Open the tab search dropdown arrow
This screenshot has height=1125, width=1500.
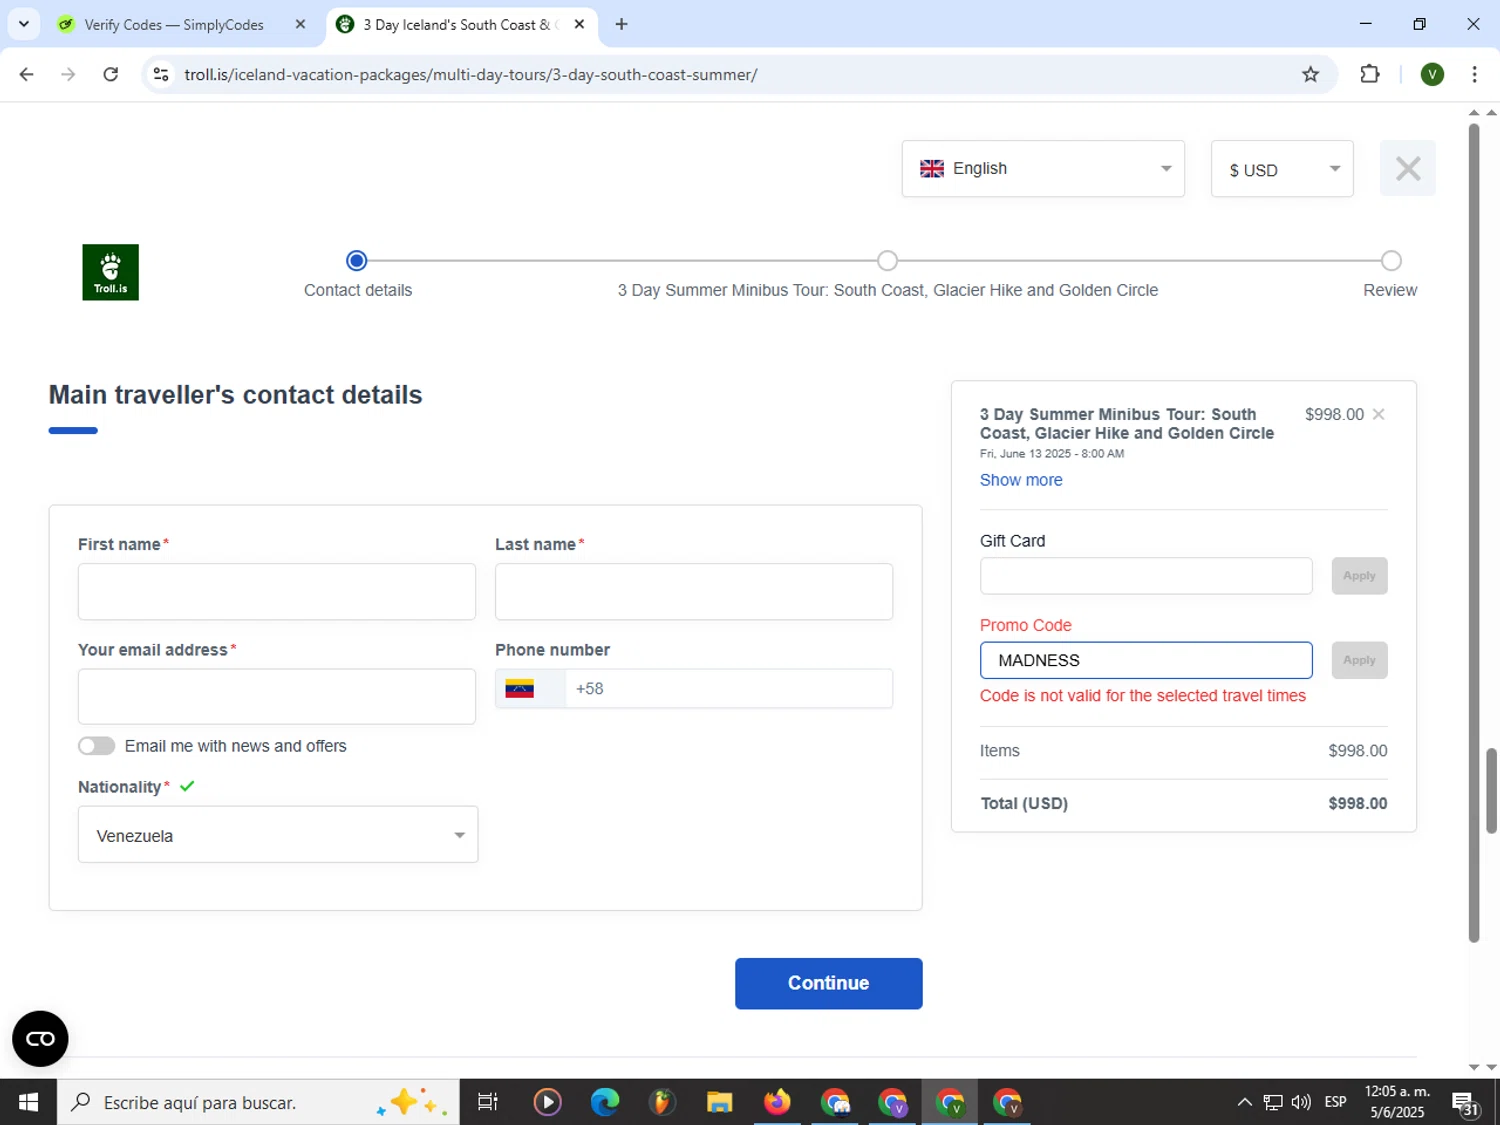(24, 24)
